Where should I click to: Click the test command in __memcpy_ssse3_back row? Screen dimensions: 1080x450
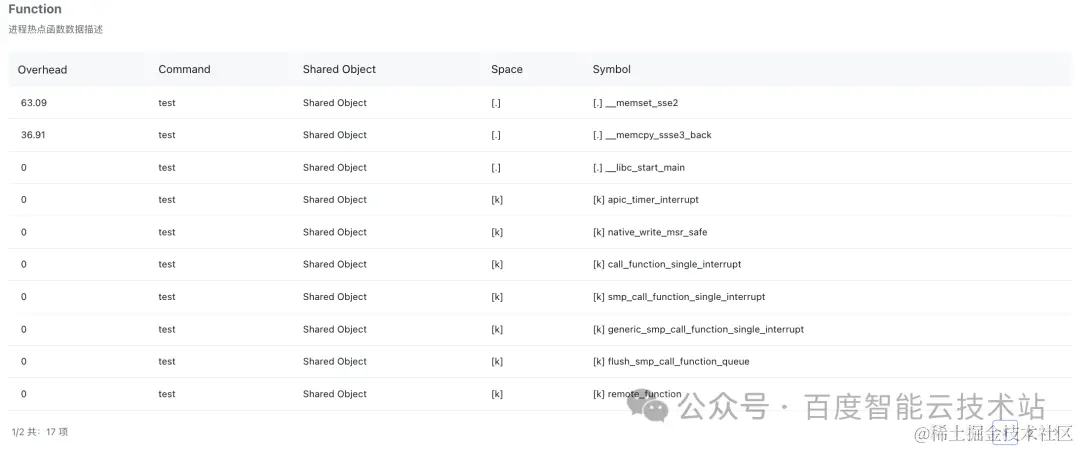click(x=167, y=135)
